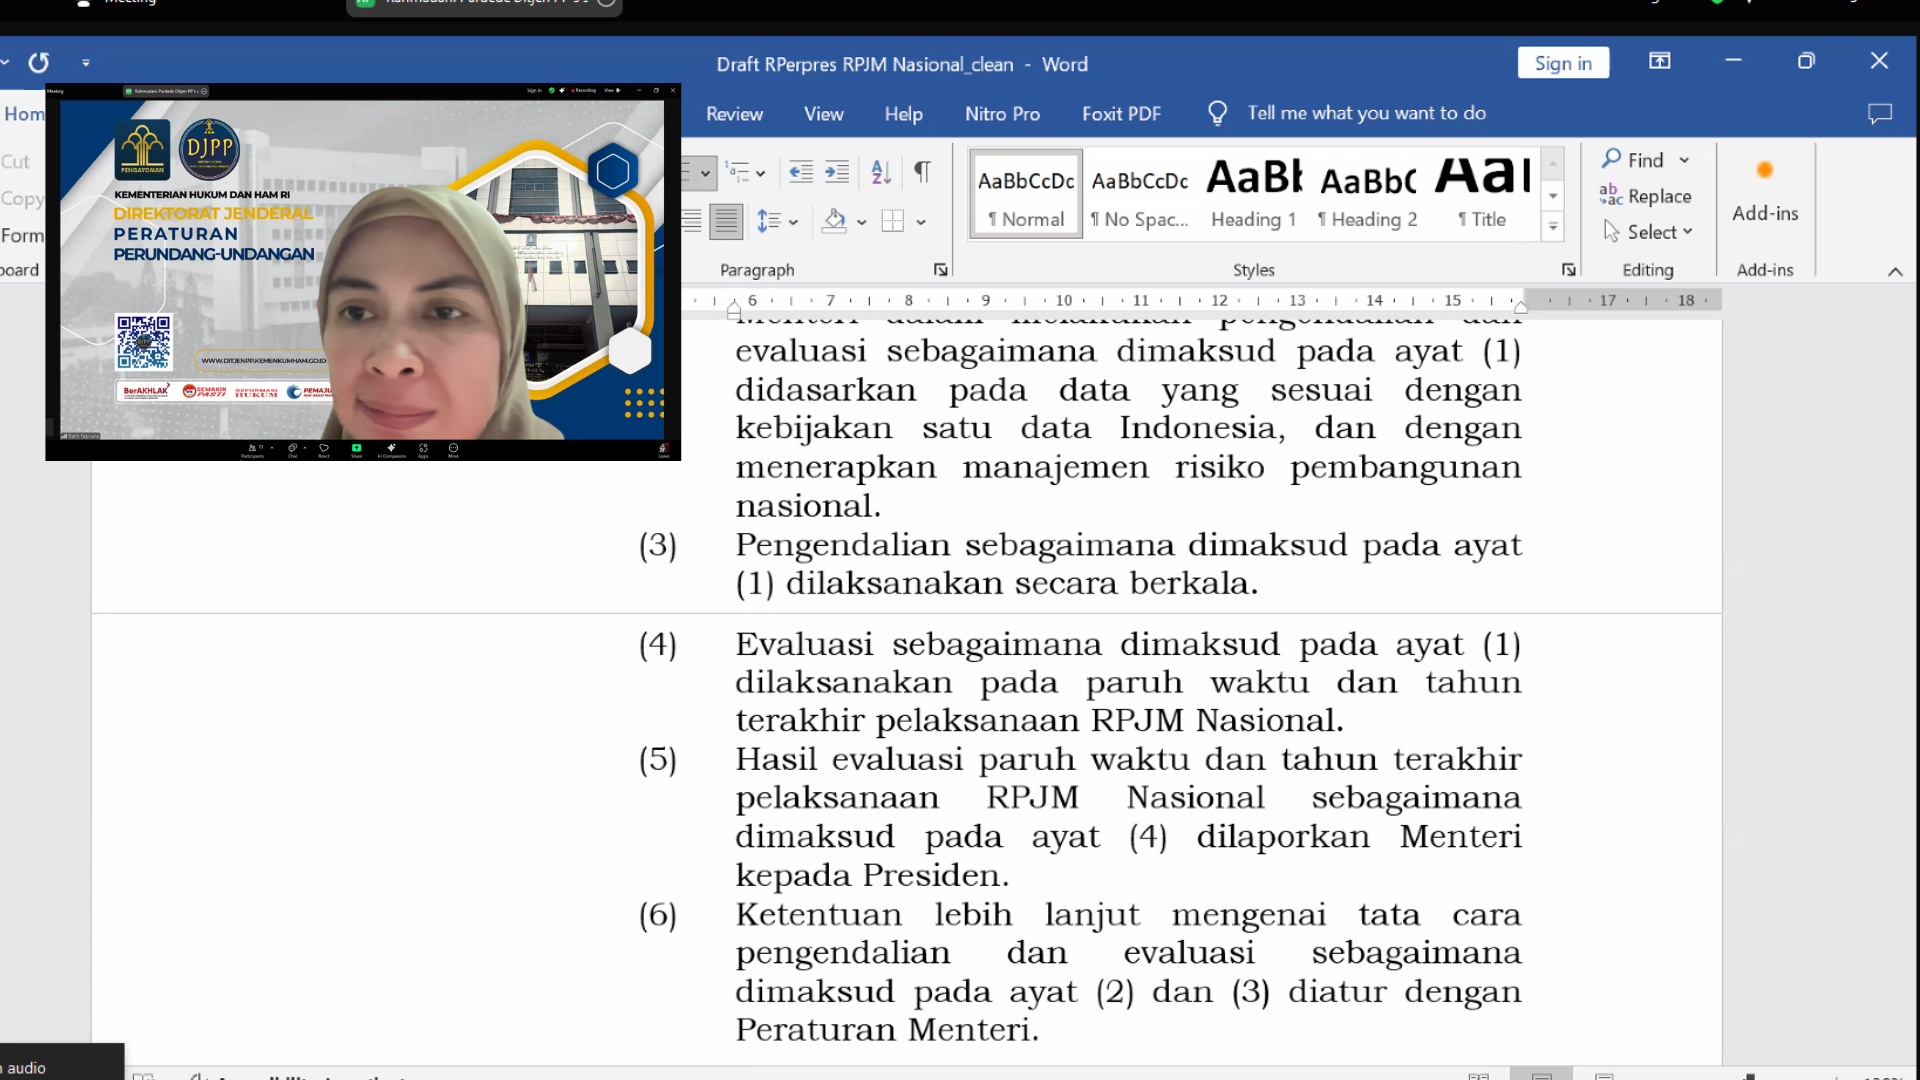1920x1080 pixels.
Task: Apply the Normal style
Action: (x=1026, y=195)
